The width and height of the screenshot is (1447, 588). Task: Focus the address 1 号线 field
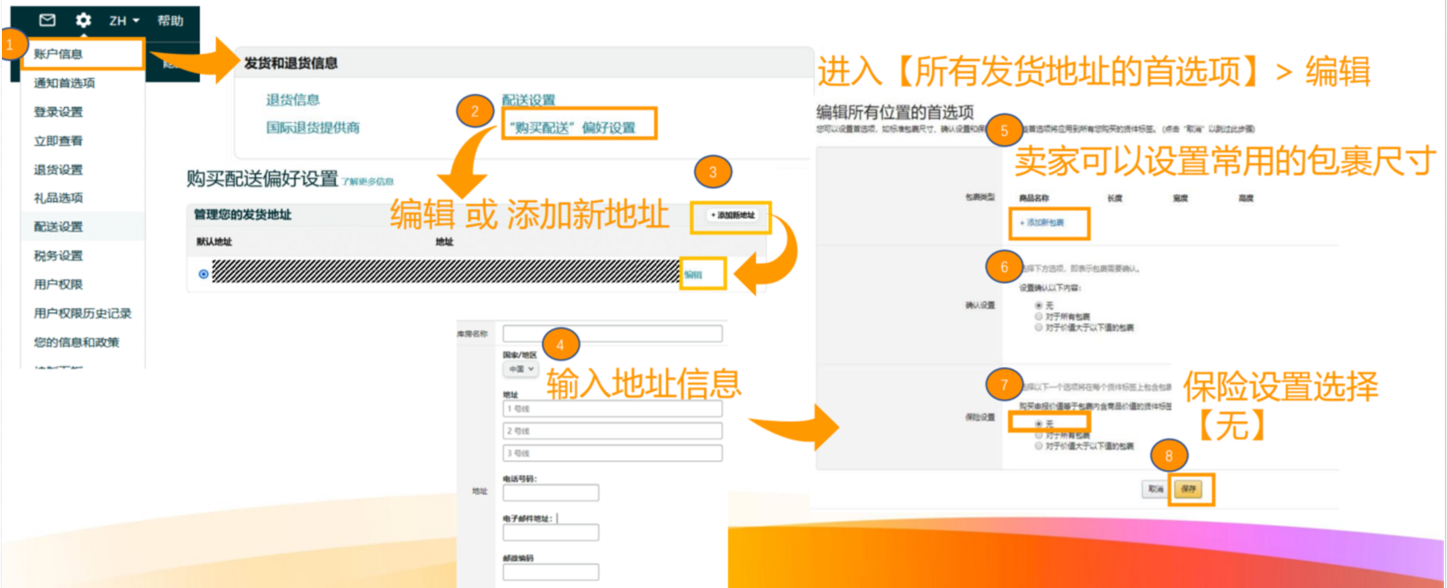point(612,409)
